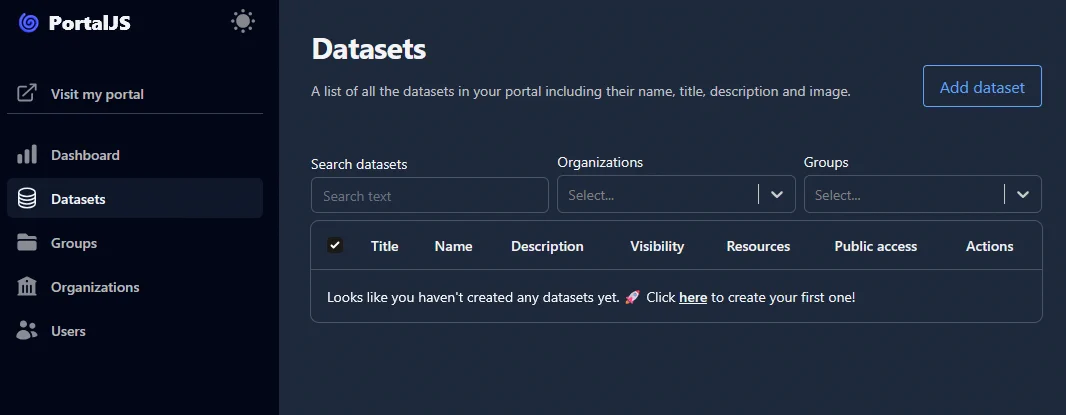
Task: Click the Datasets page heading
Action: pos(368,49)
